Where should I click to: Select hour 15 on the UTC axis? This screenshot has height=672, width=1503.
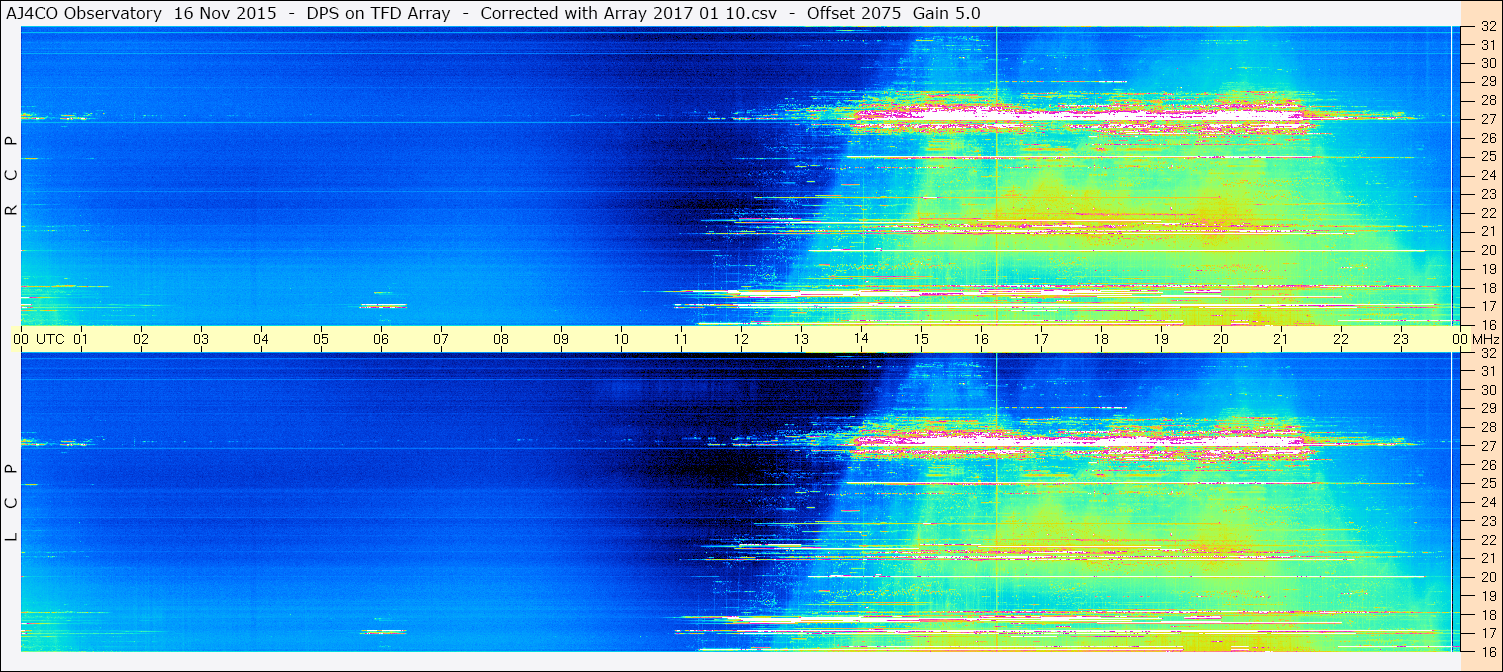921,339
